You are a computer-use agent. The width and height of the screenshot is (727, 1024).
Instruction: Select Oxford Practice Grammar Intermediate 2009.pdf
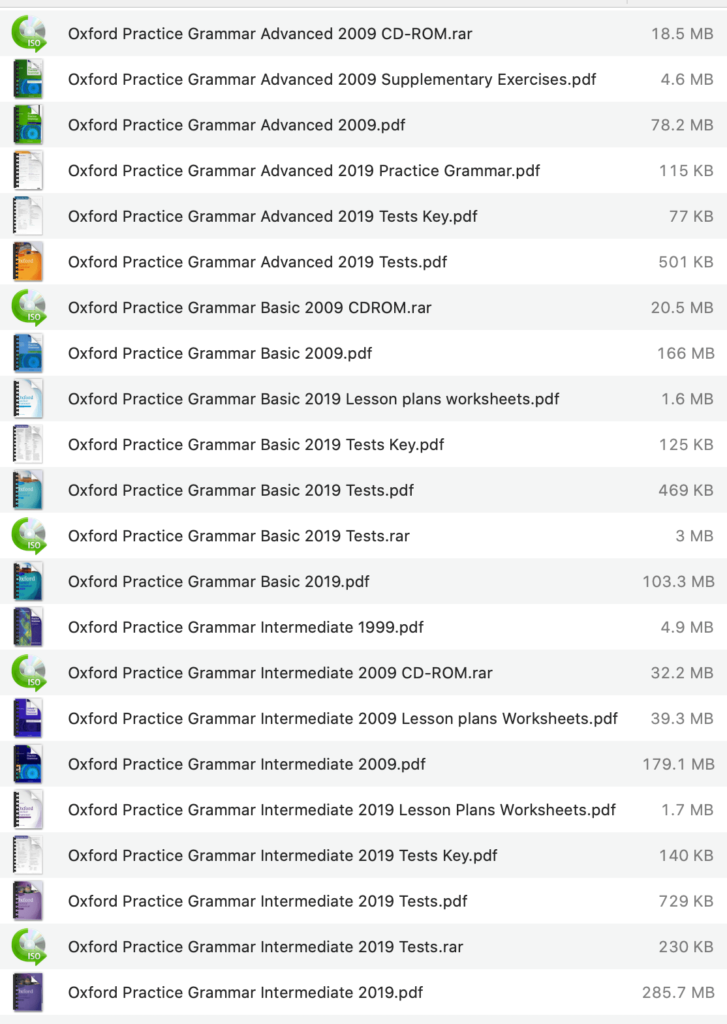point(363,764)
